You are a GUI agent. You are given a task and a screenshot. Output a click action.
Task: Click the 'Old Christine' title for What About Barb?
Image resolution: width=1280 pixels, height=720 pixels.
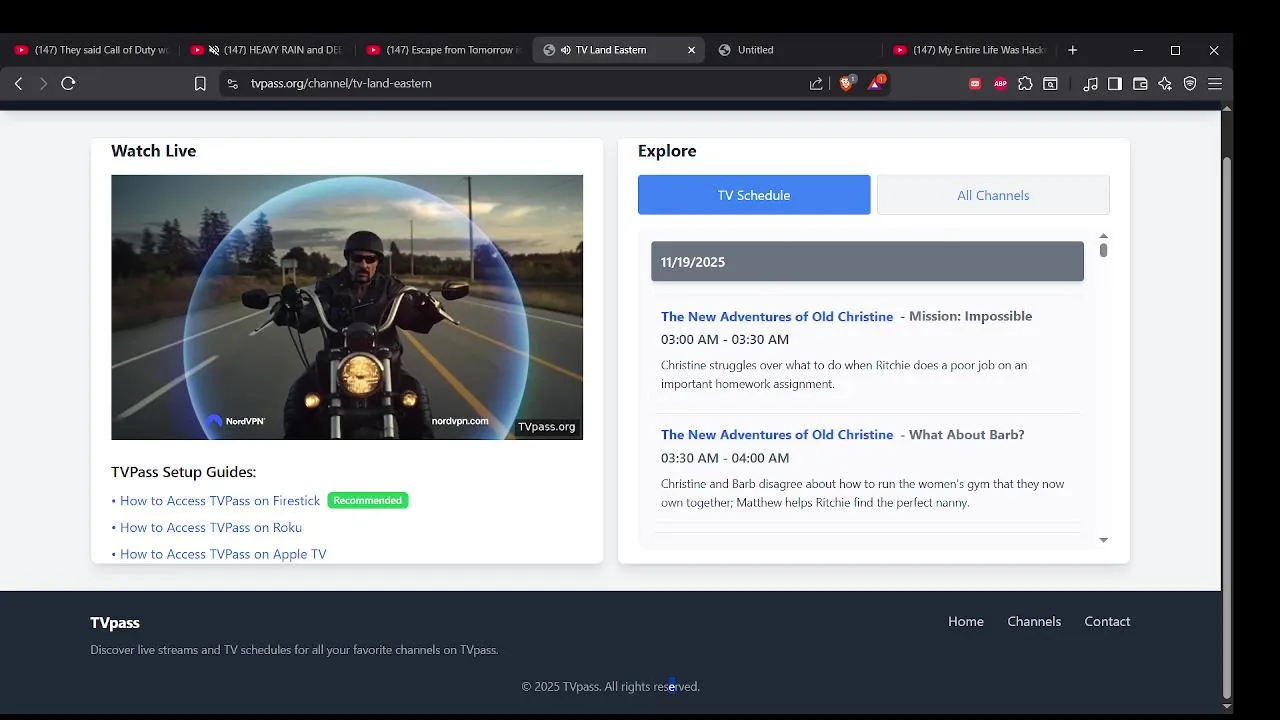[777, 435]
